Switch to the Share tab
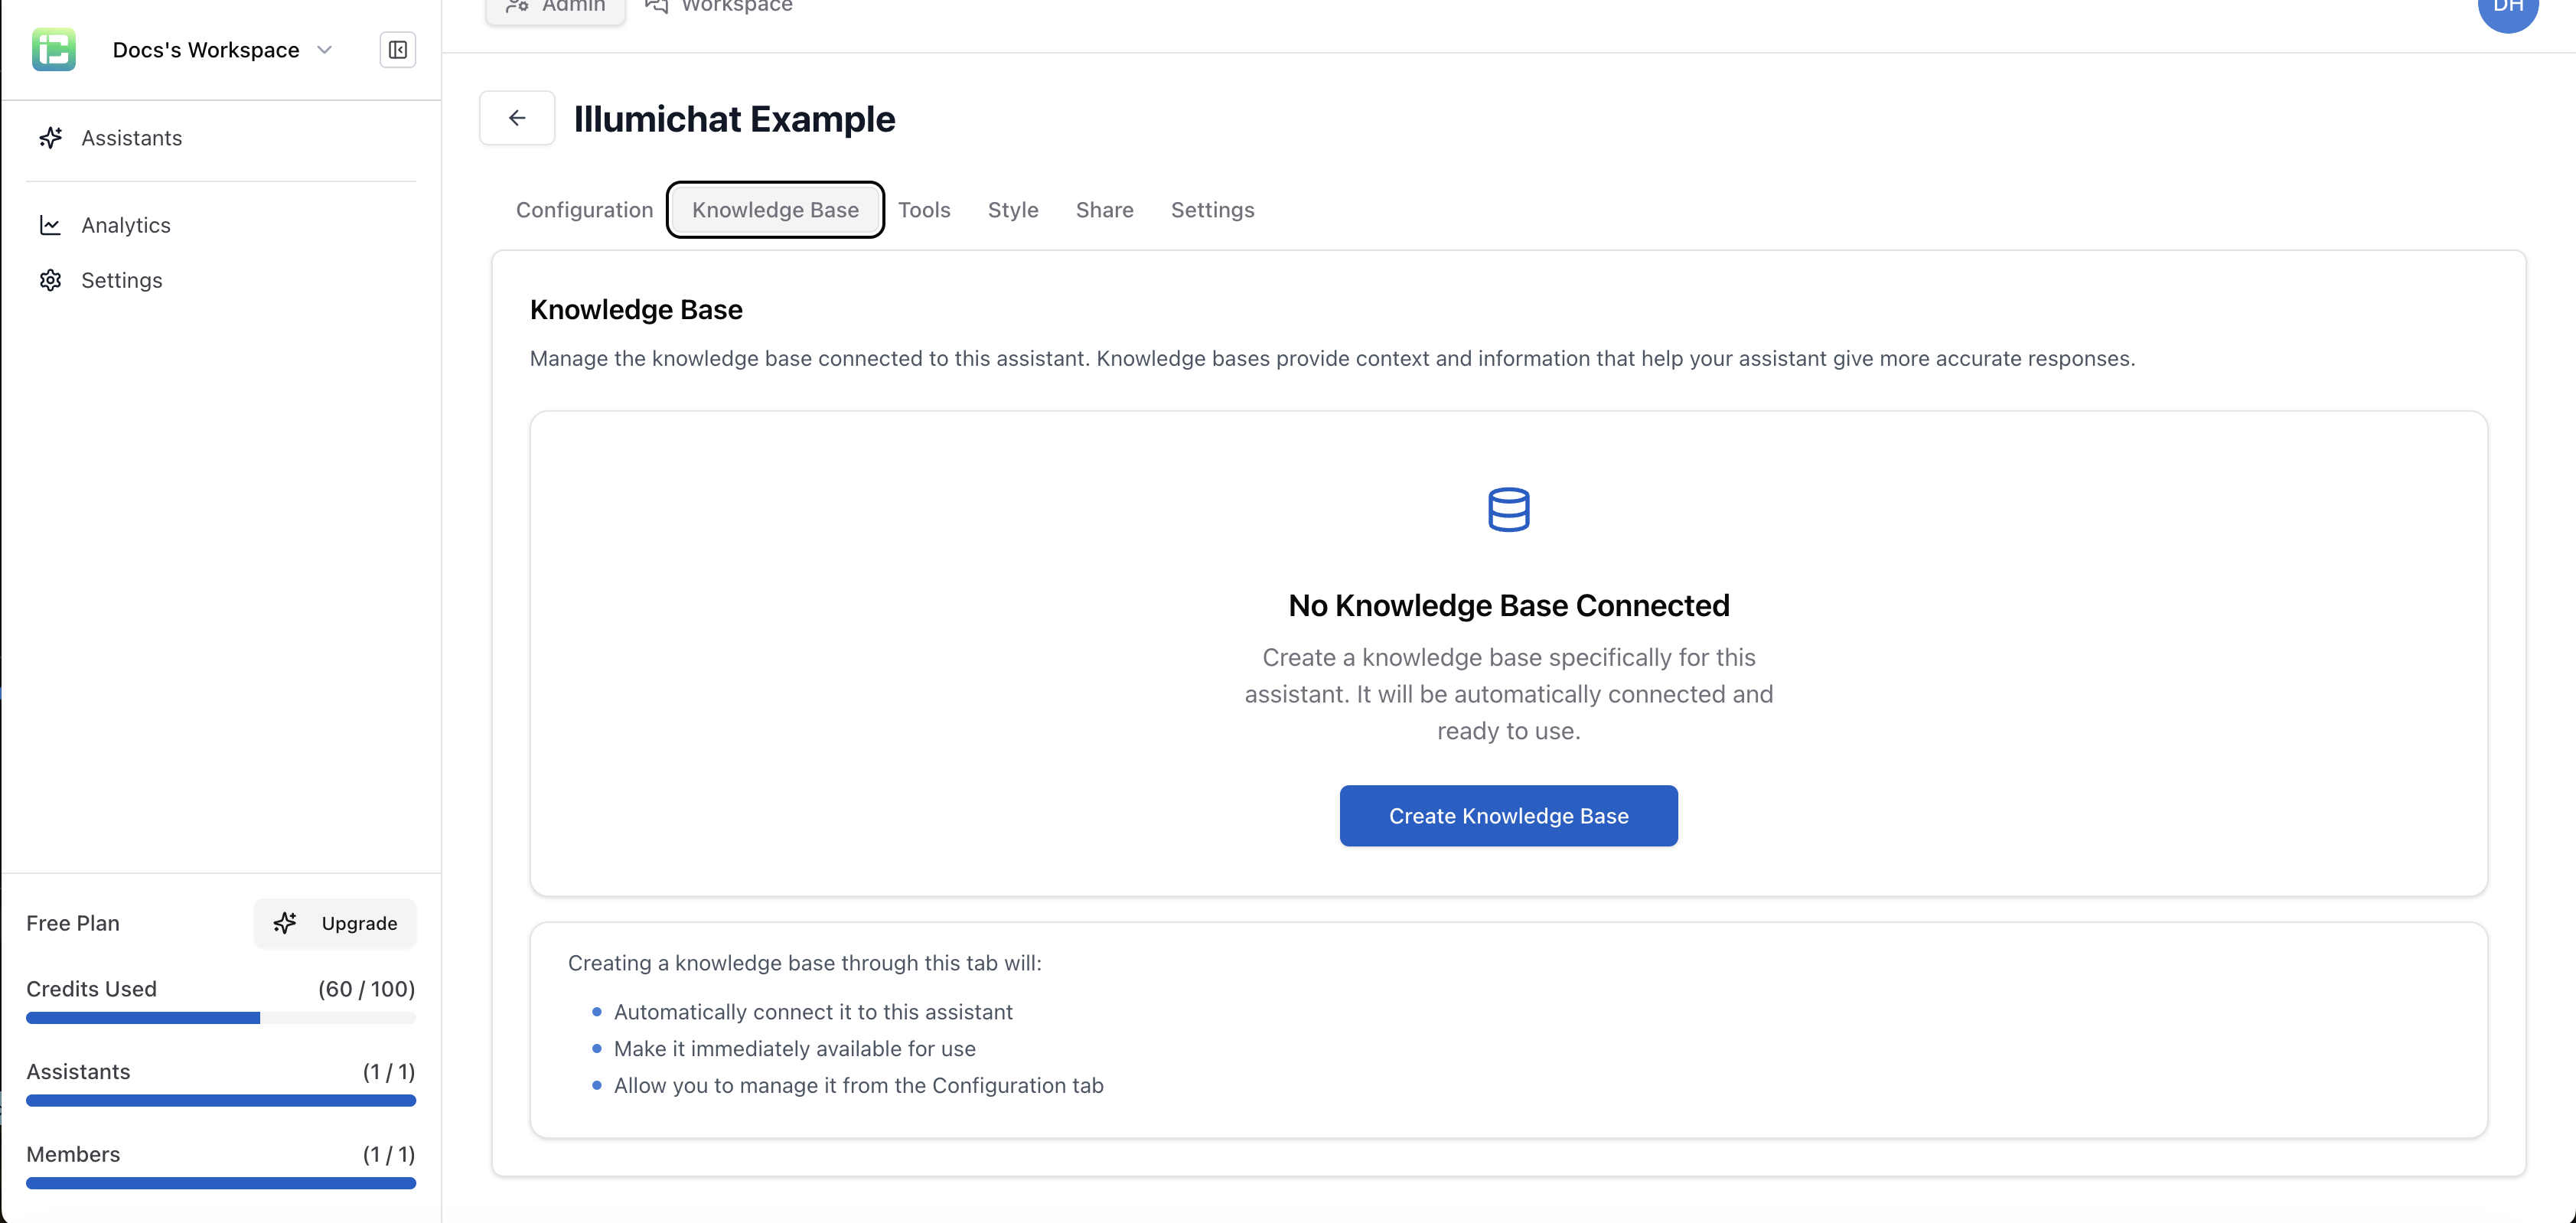Viewport: 2576px width, 1223px height. 1104,210
